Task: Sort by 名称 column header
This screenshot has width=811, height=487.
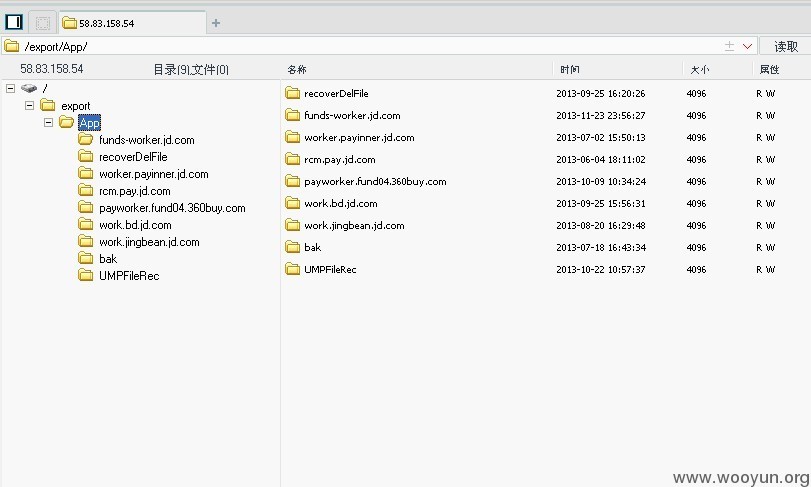Action: click(297, 69)
